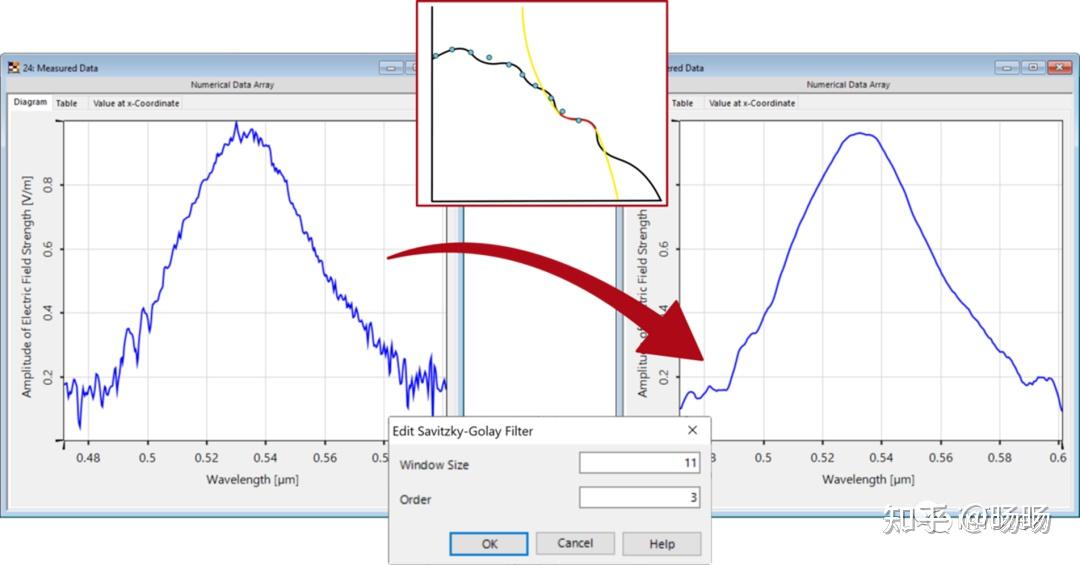Screen dimensions: 1080x565
Task: Cancel the Savitzky-Golay filter dialog
Action: pyautogui.click(x=575, y=544)
